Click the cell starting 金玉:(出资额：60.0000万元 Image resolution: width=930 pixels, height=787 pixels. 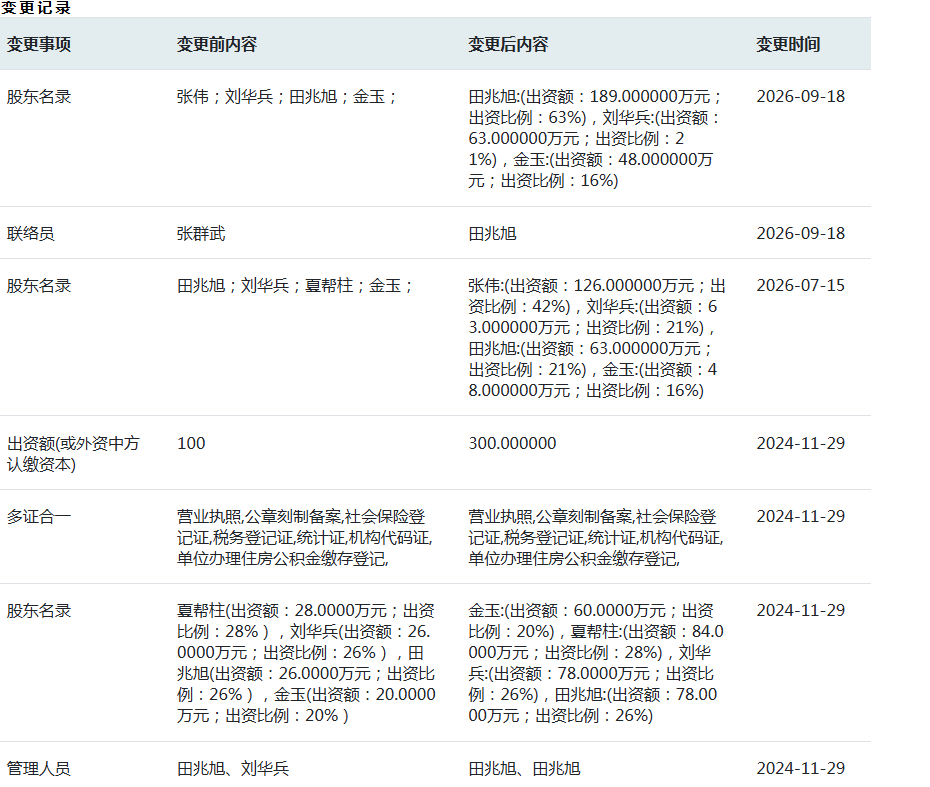(596, 663)
